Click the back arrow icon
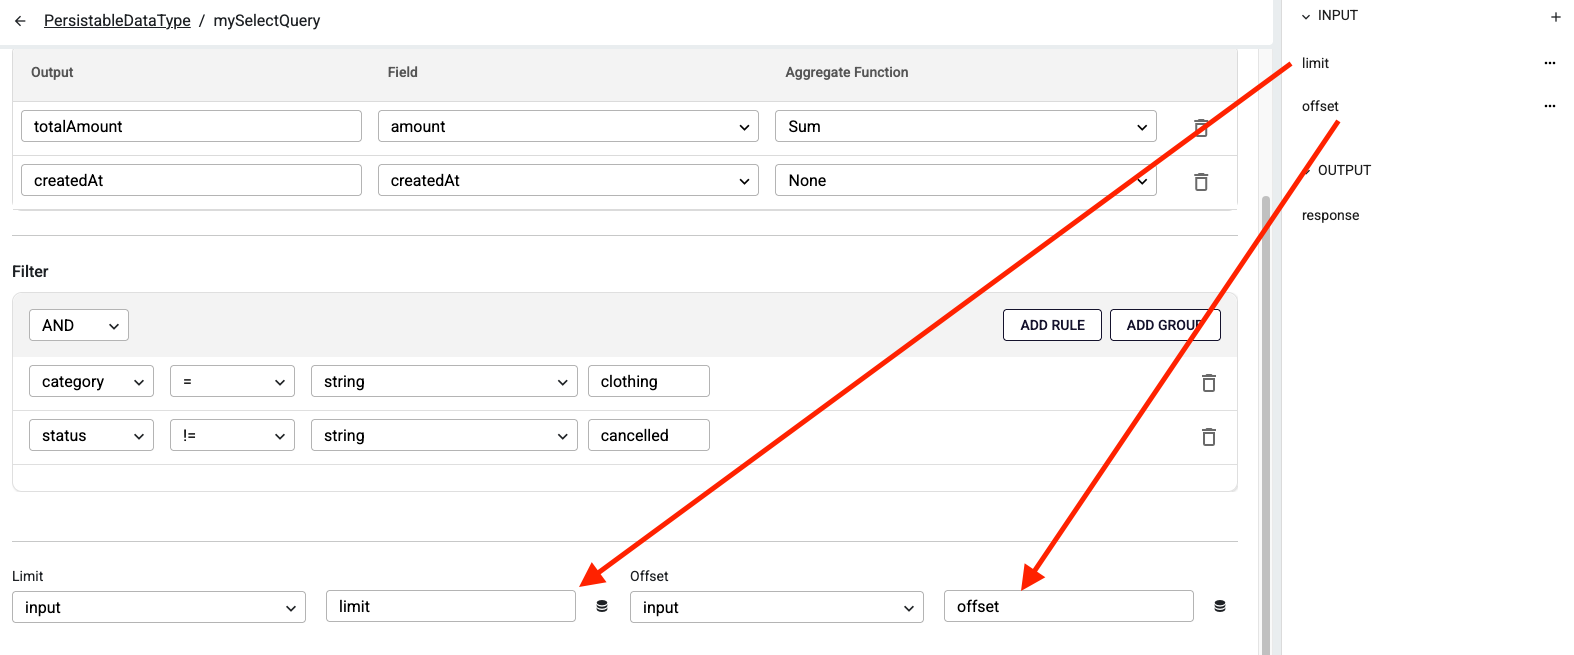Screen dimensions: 1574x655 tap(20, 21)
